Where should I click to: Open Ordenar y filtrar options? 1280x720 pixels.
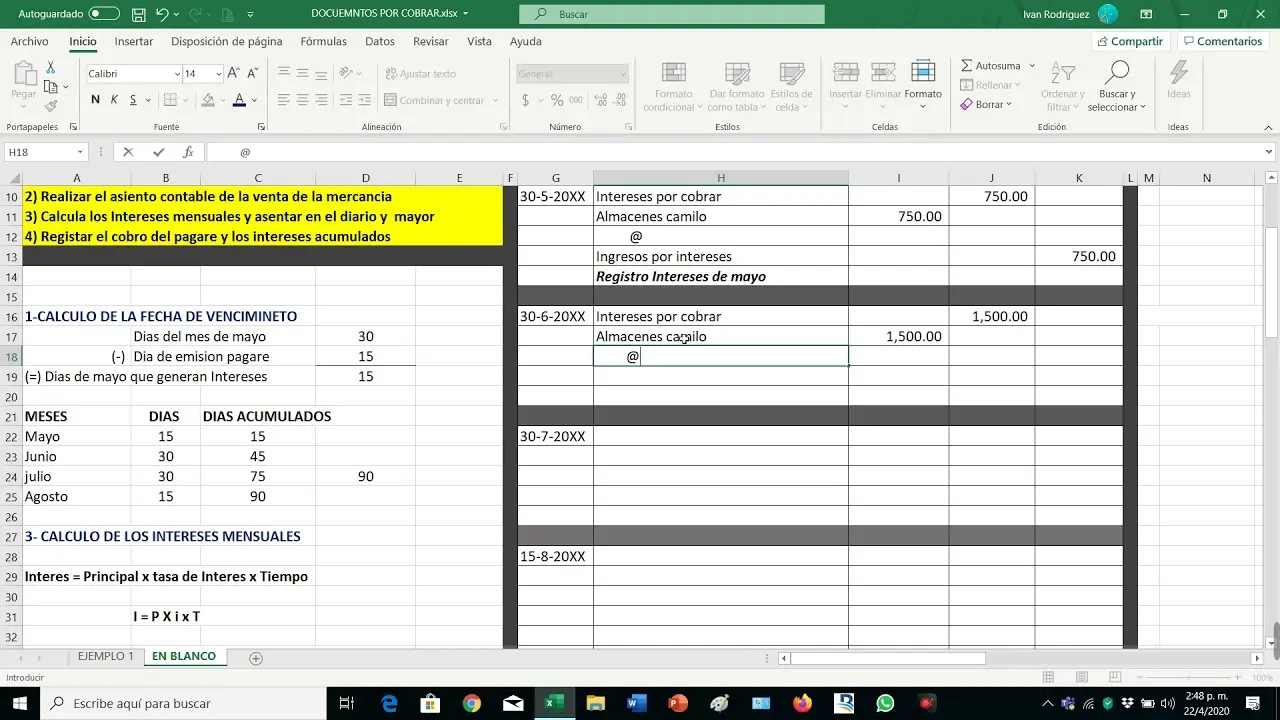pyautogui.click(x=1063, y=87)
